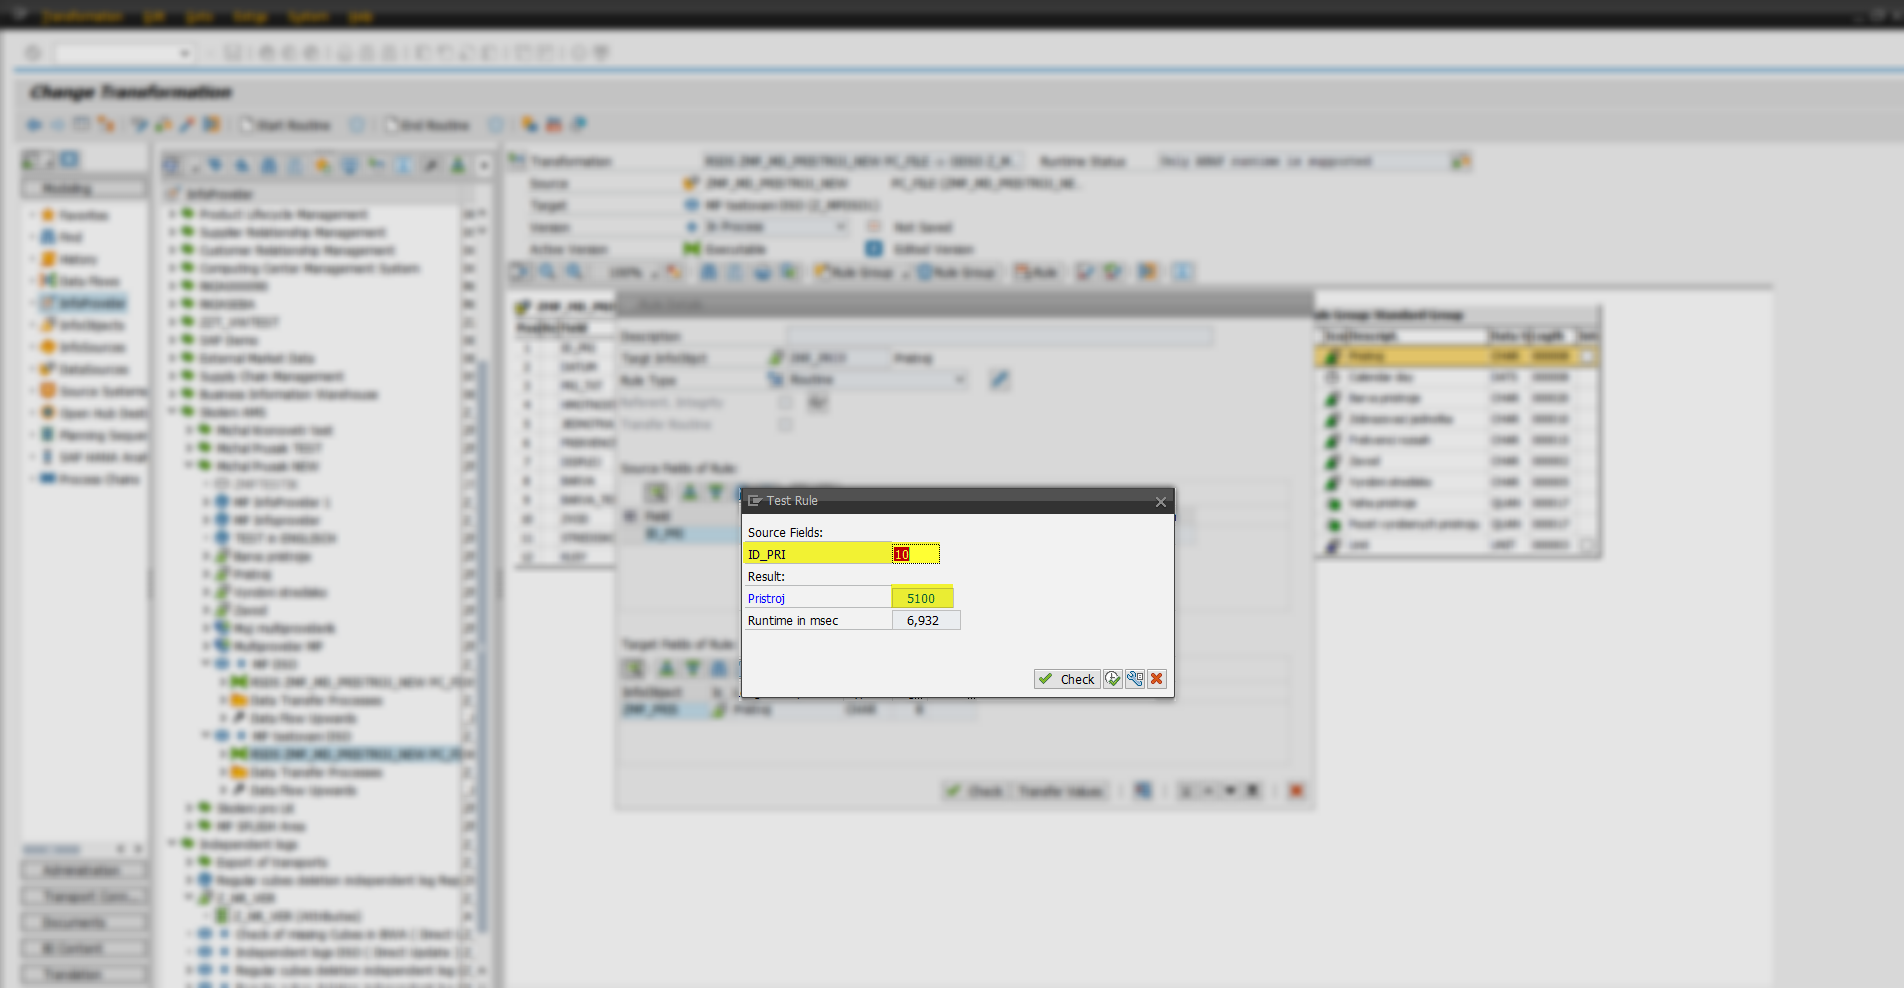Expand the Product Lifecycle Management tree node
Screen dimensions: 1904x988
click(171, 214)
